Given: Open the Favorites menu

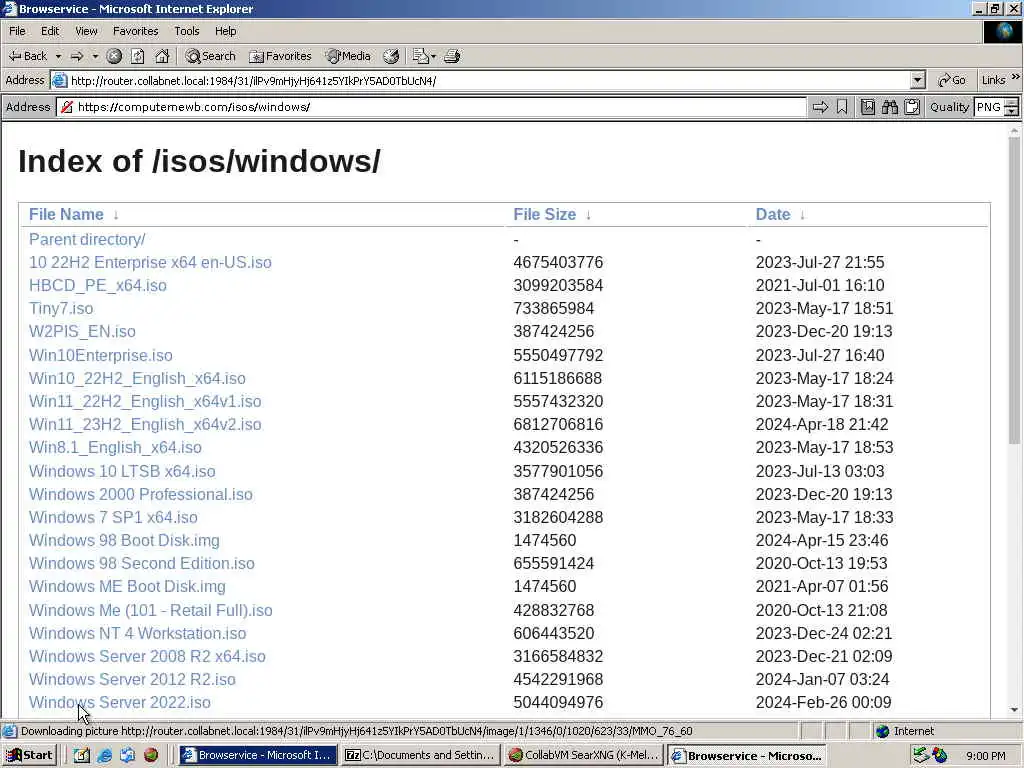Looking at the screenshot, I should coord(135,31).
